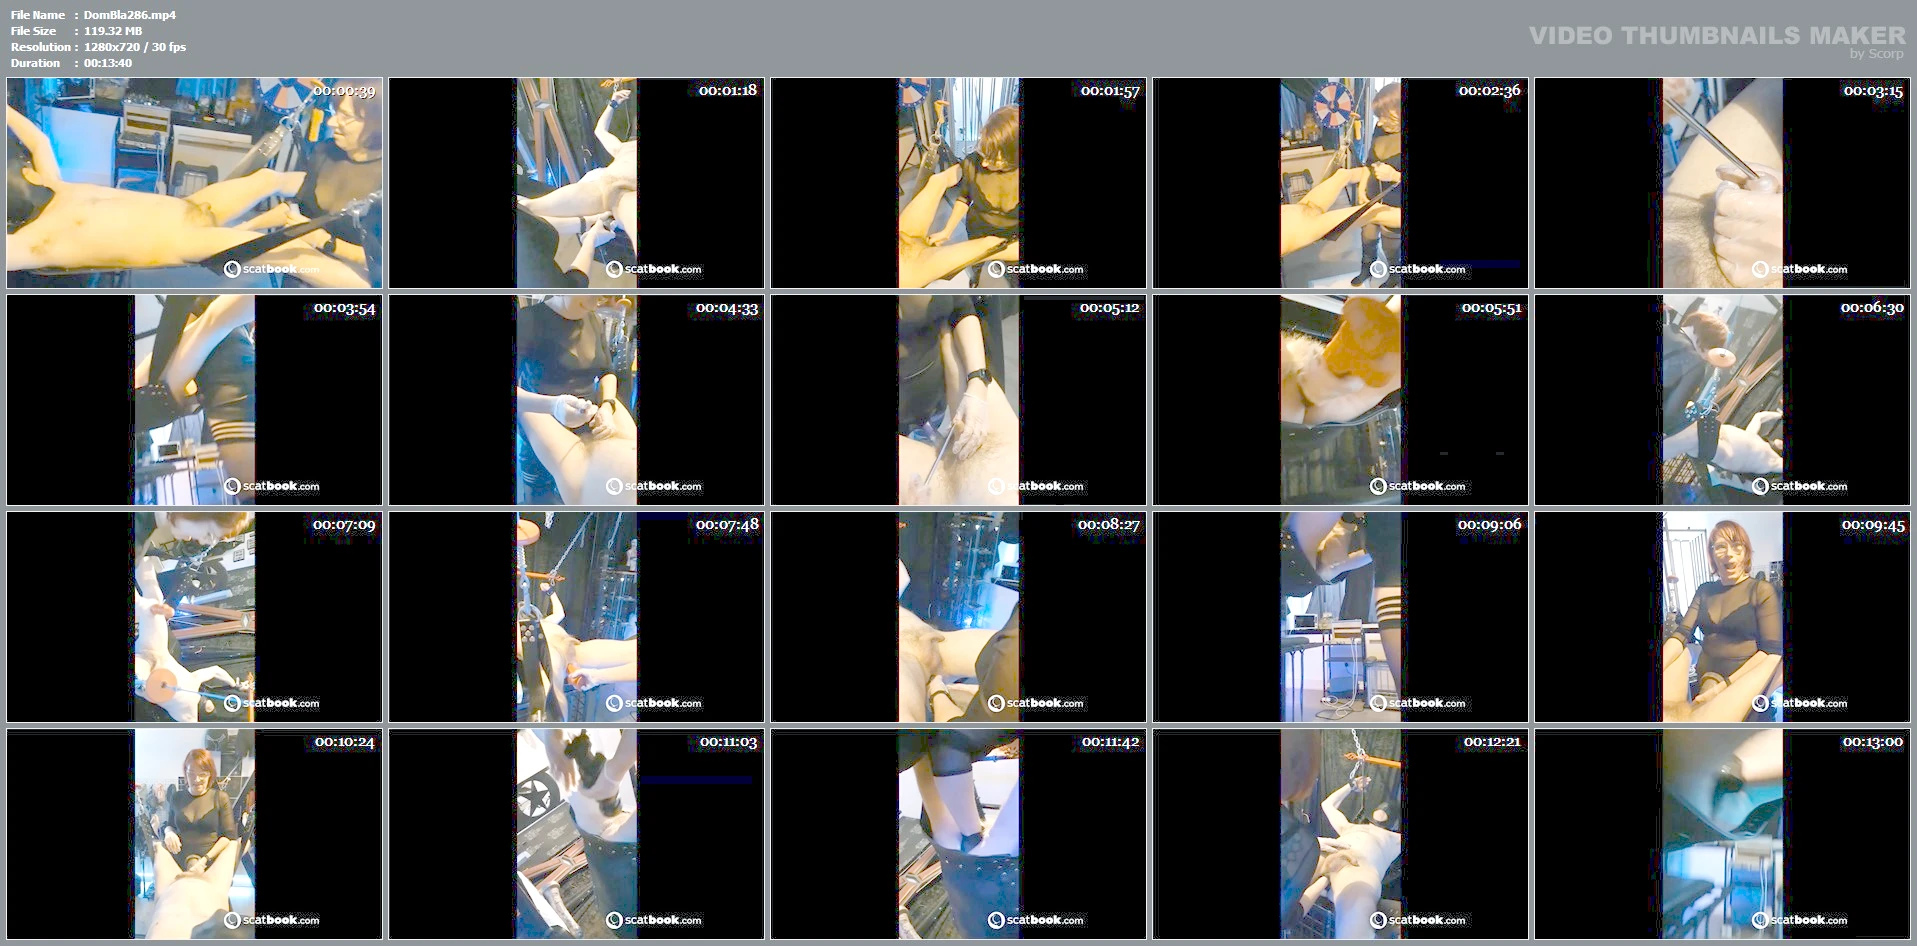Choose the thumbnail at 00:05:12
The width and height of the screenshot is (1917, 946).
coord(958,400)
